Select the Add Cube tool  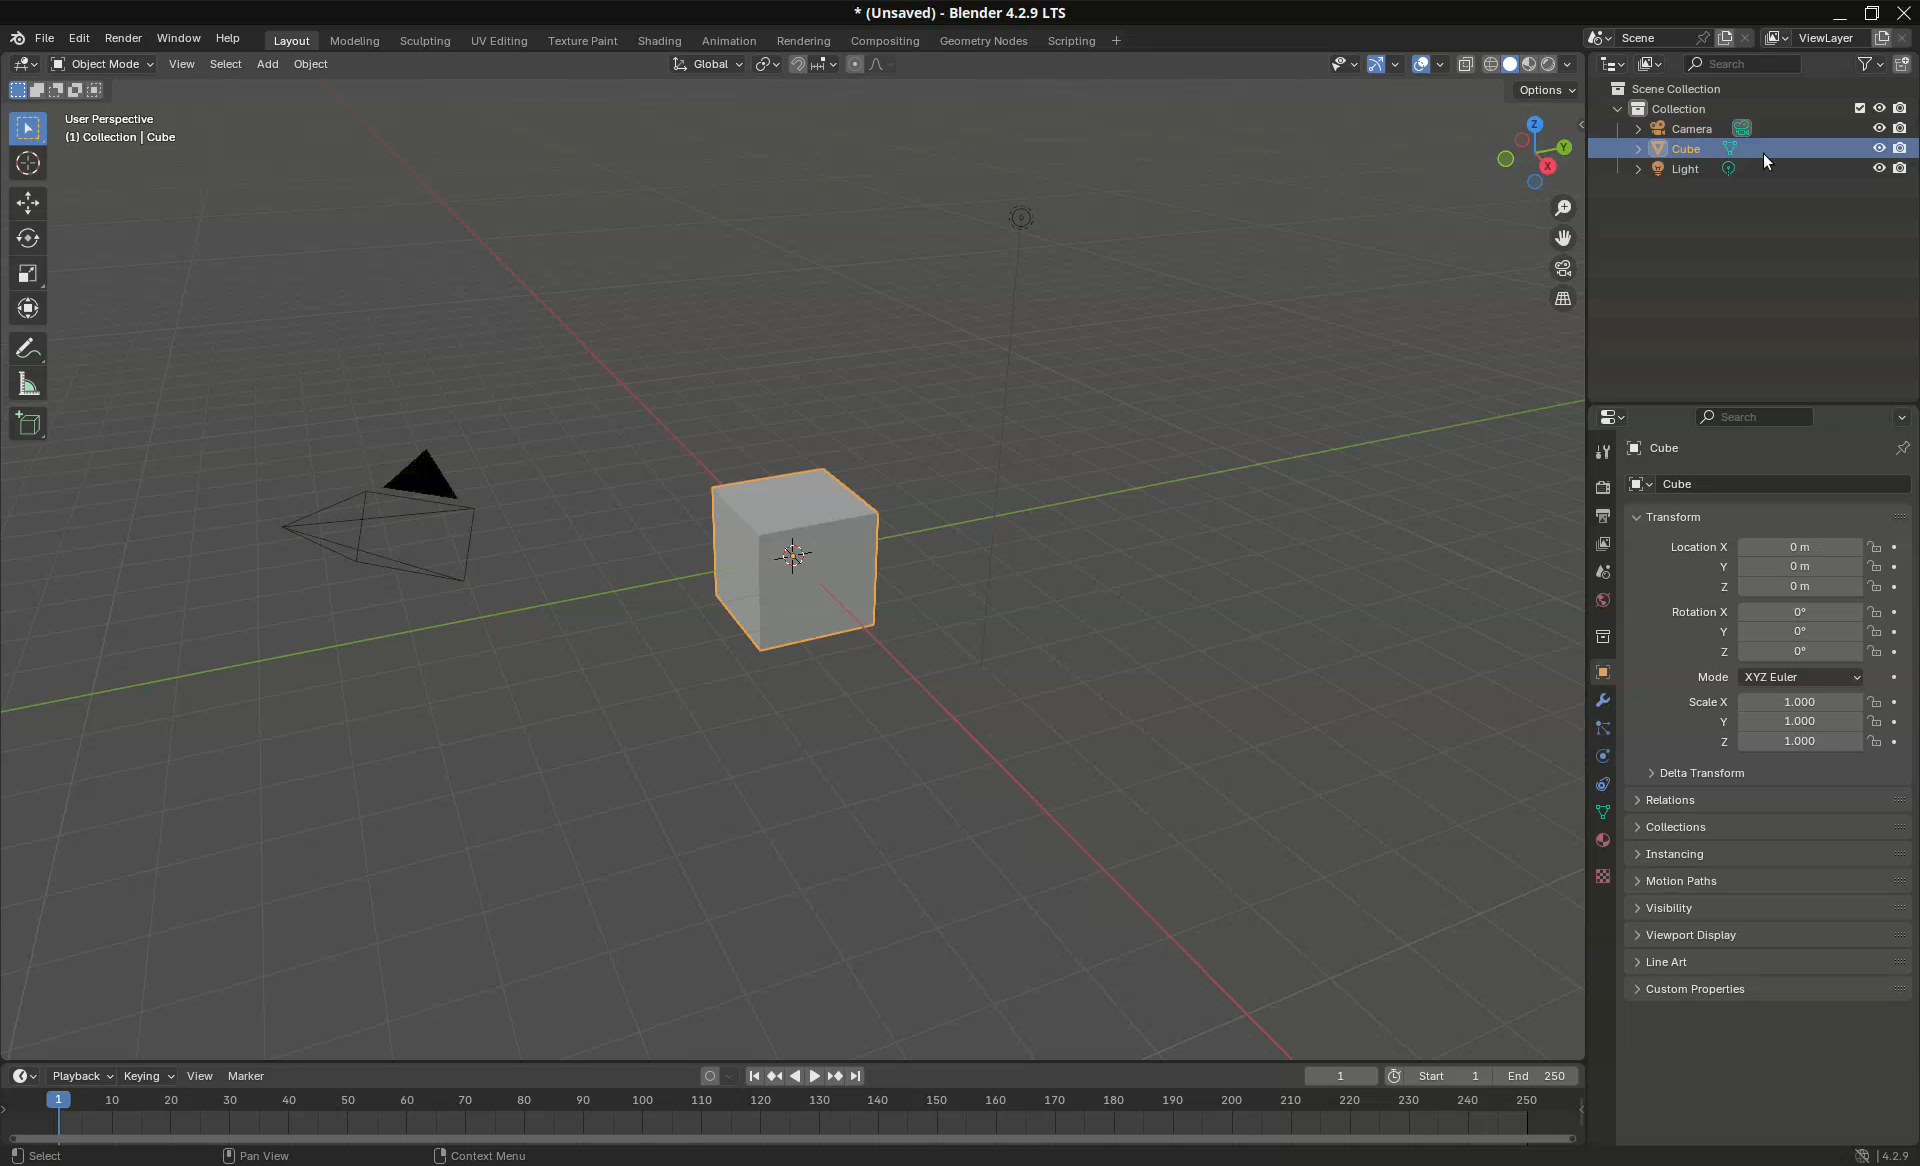(x=28, y=424)
